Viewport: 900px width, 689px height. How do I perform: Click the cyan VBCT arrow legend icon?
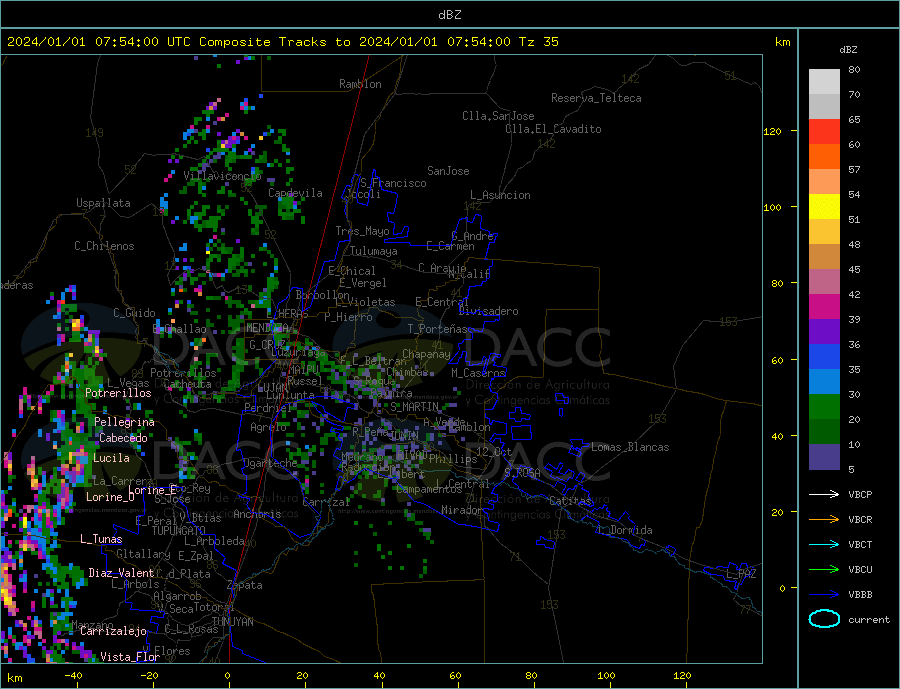click(824, 544)
